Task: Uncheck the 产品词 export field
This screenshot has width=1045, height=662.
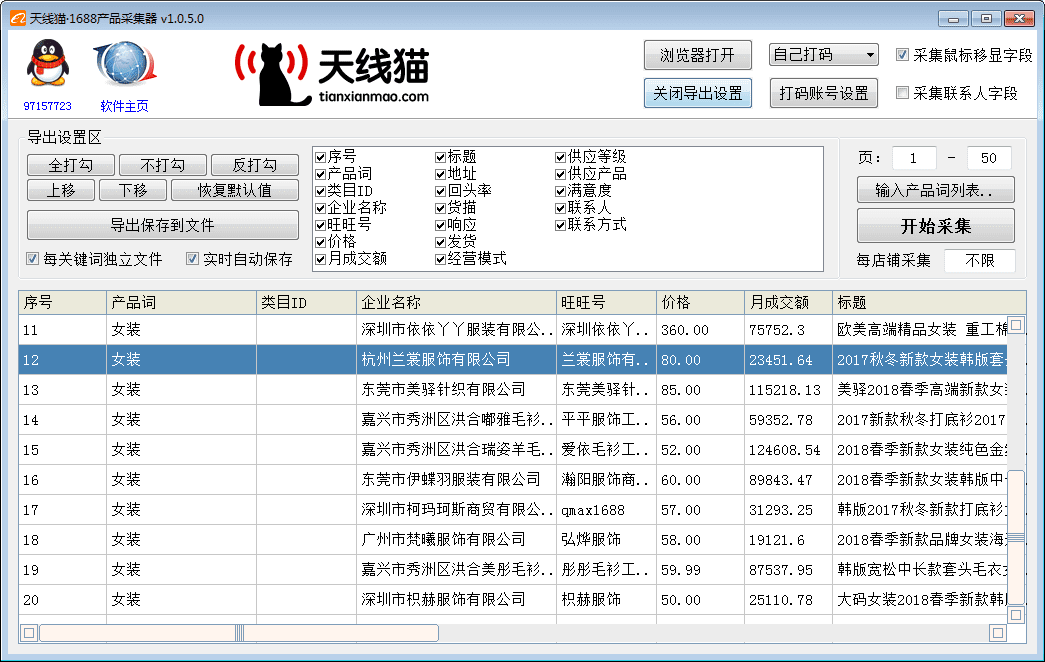Action: pyautogui.click(x=321, y=174)
